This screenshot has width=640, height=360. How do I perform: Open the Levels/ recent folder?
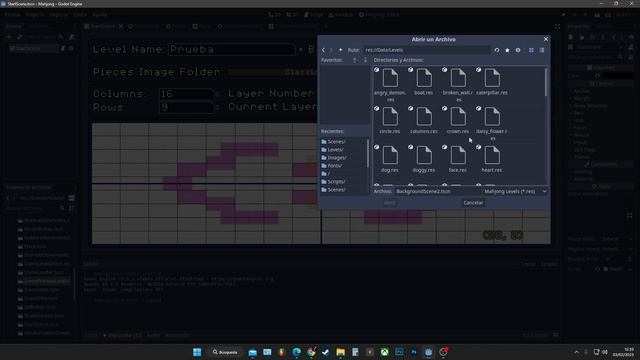coord(343,150)
